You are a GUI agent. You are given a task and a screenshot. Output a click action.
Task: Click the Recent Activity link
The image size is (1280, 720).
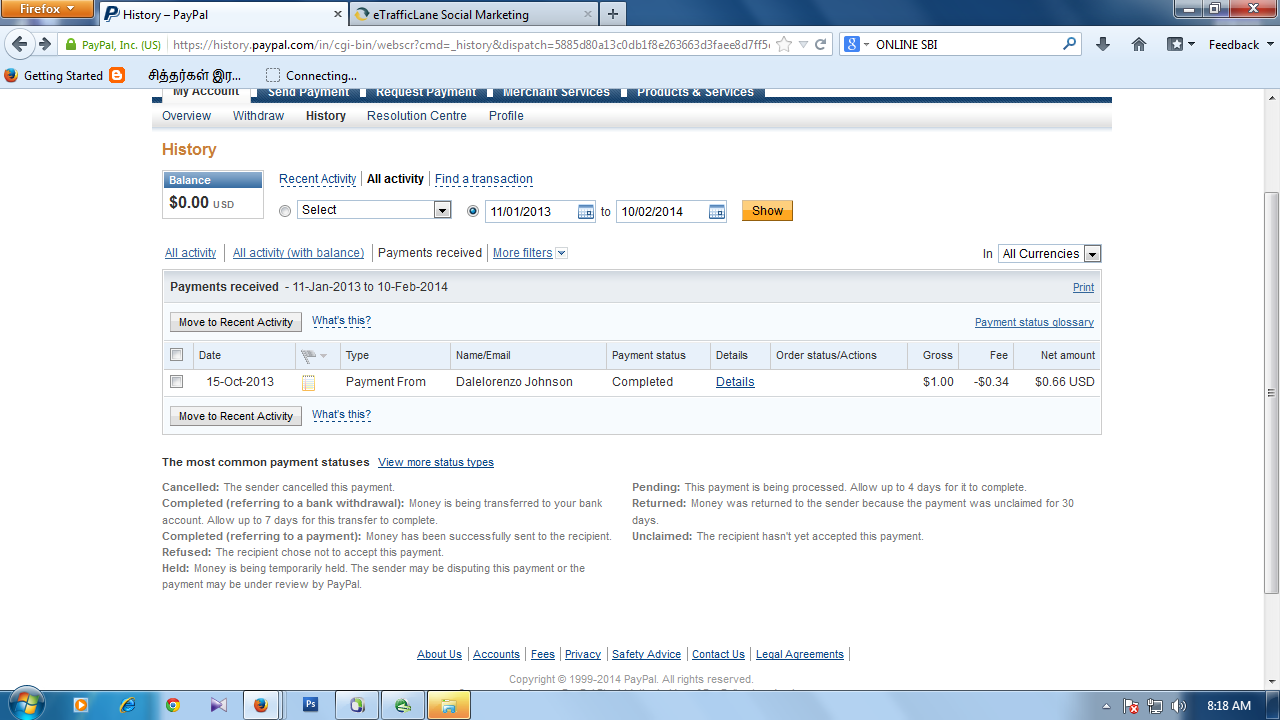[x=318, y=179]
